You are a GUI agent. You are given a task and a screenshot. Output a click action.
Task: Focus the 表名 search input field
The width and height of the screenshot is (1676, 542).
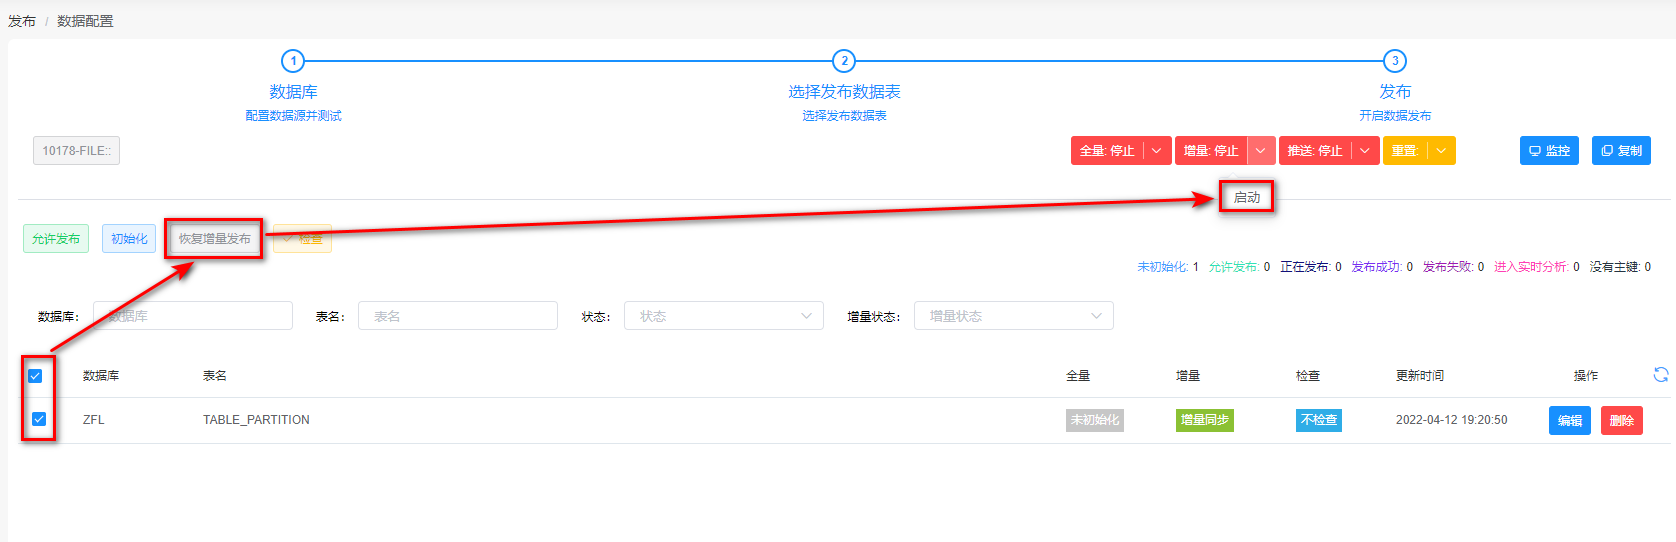(457, 316)
